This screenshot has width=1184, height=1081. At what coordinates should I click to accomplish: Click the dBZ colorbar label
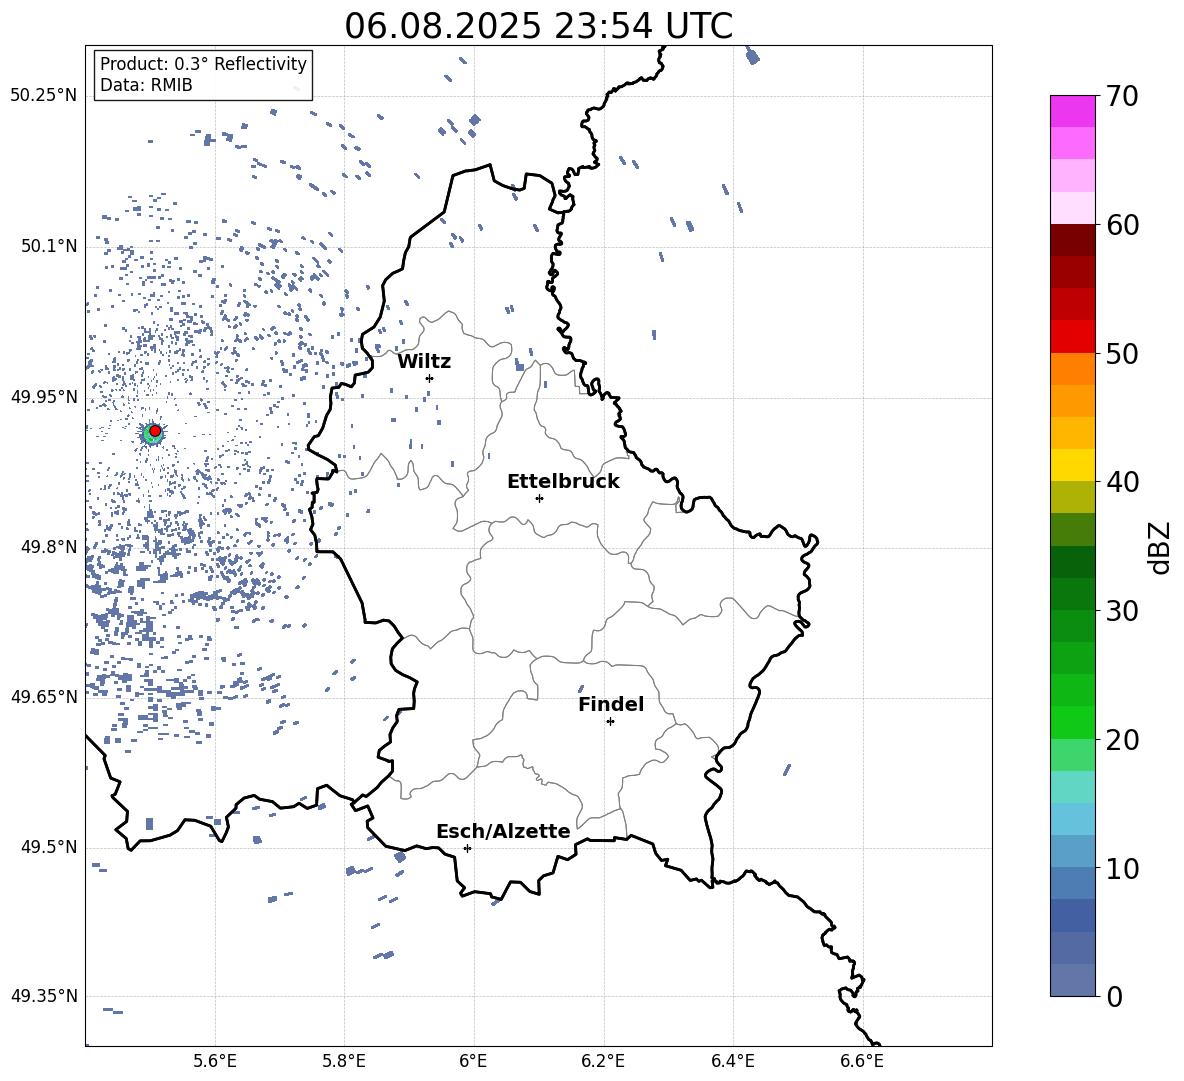click(1160, 547)
